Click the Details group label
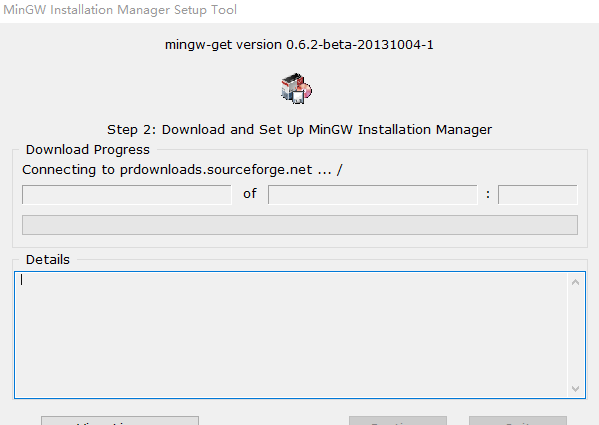 click(x=48, y=260)
